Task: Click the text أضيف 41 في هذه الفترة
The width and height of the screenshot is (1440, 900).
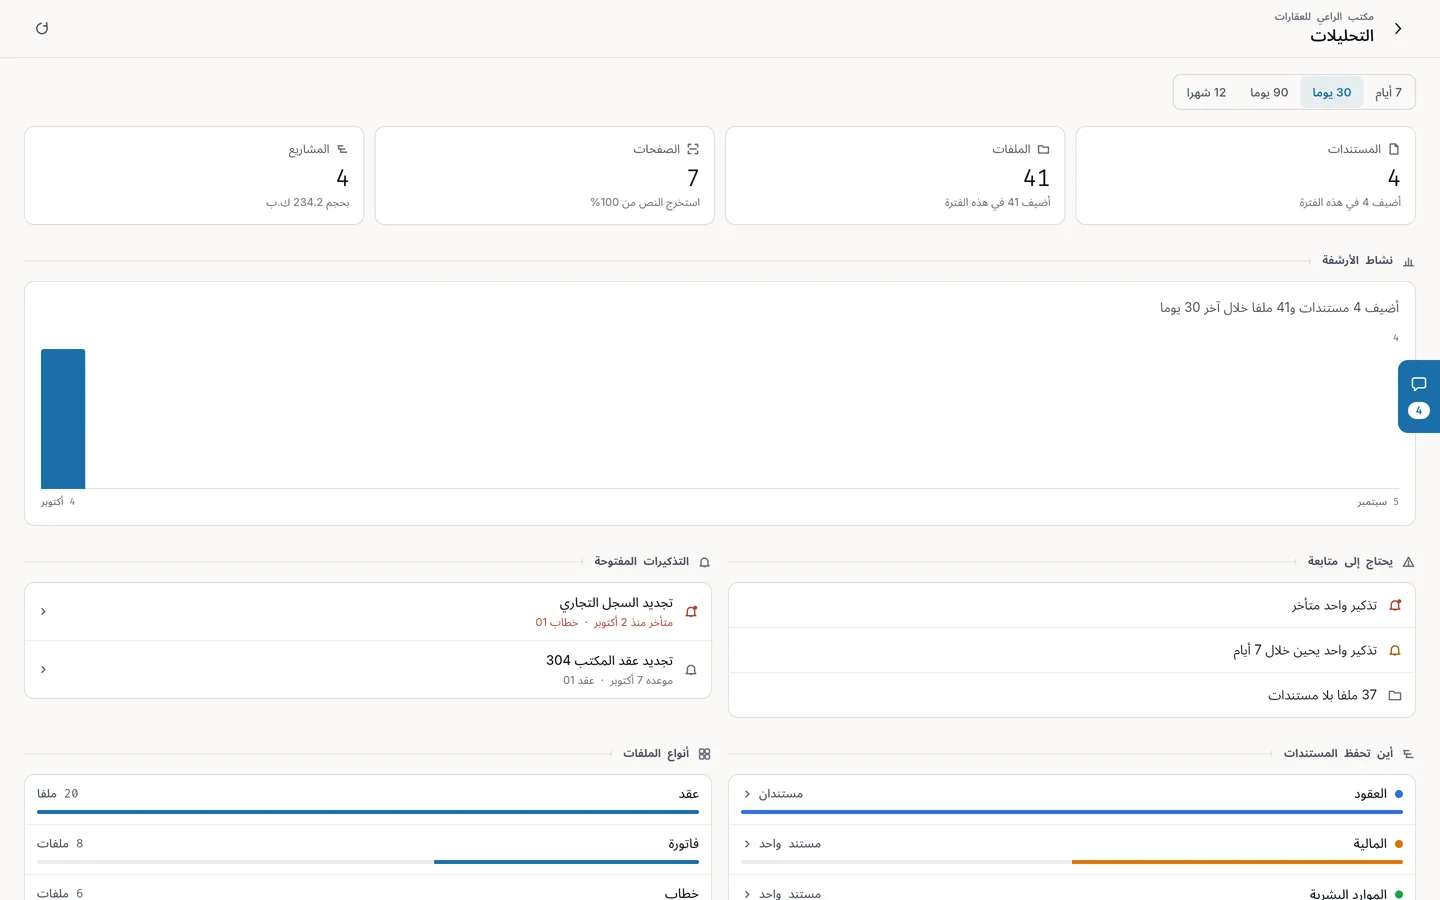Action: [997, 203]
